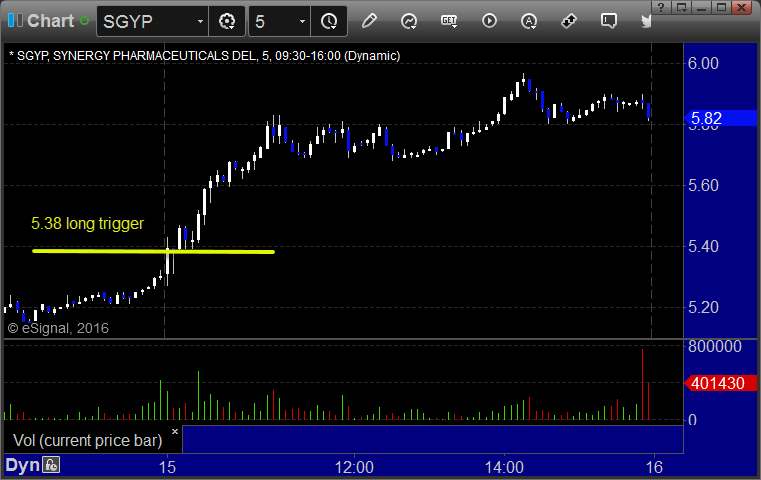Image resolution: width=761 pixels, height=480 pixels.
Task: Click the linking arrows icon
Action: click(569, 21)
